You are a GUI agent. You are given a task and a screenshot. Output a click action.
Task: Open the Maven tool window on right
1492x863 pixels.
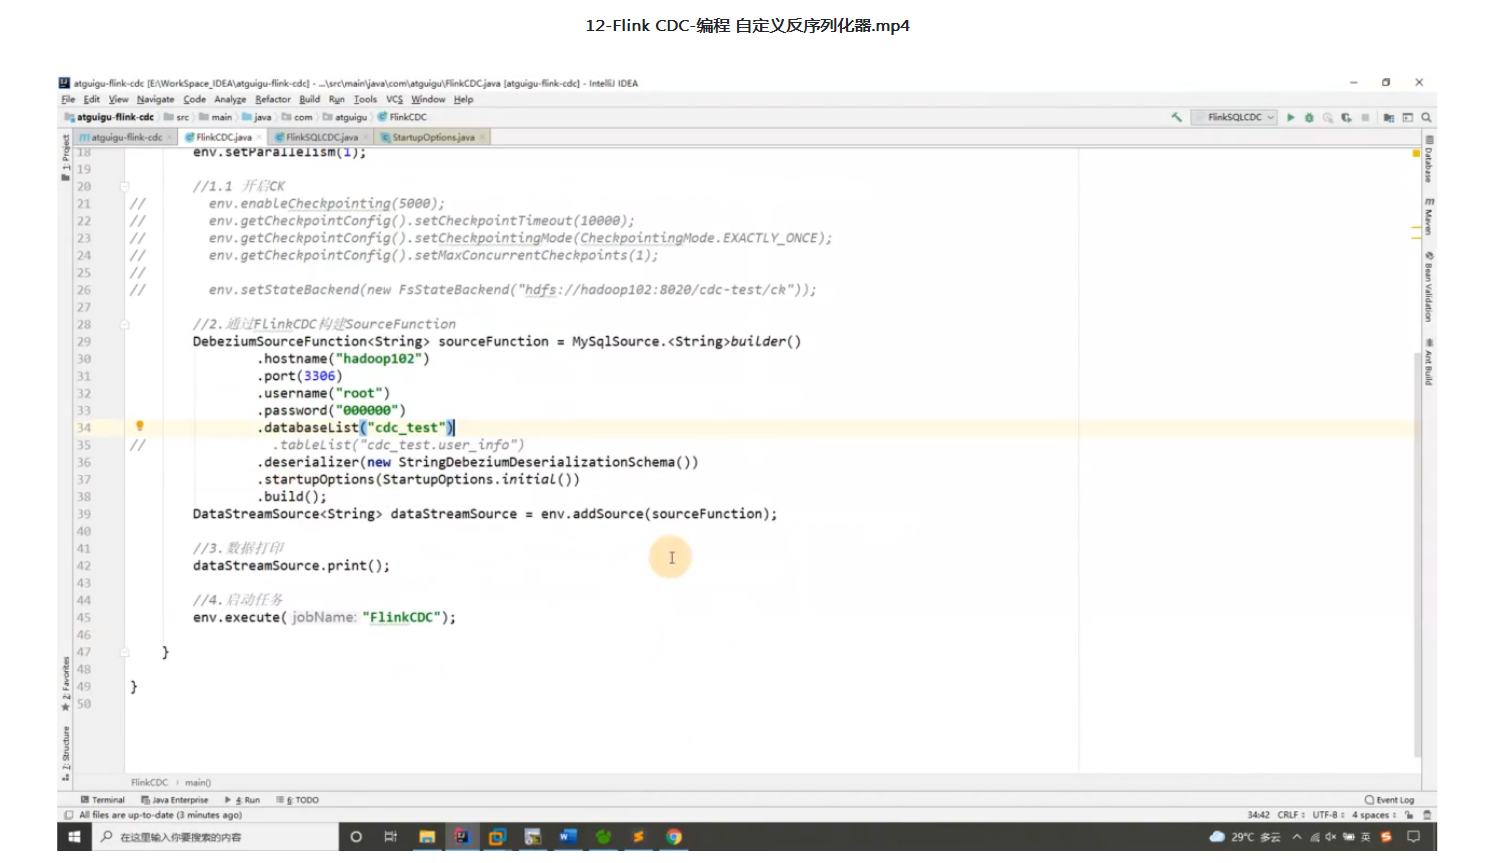click(x=1429, y=216)
